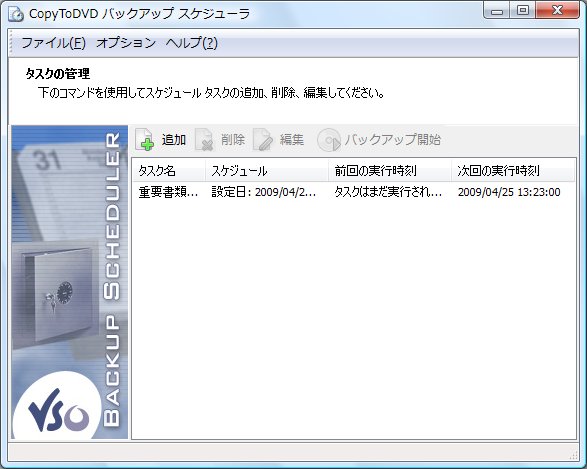Click the 削除 delete icon in toolbar

click(x=205, y=140)
